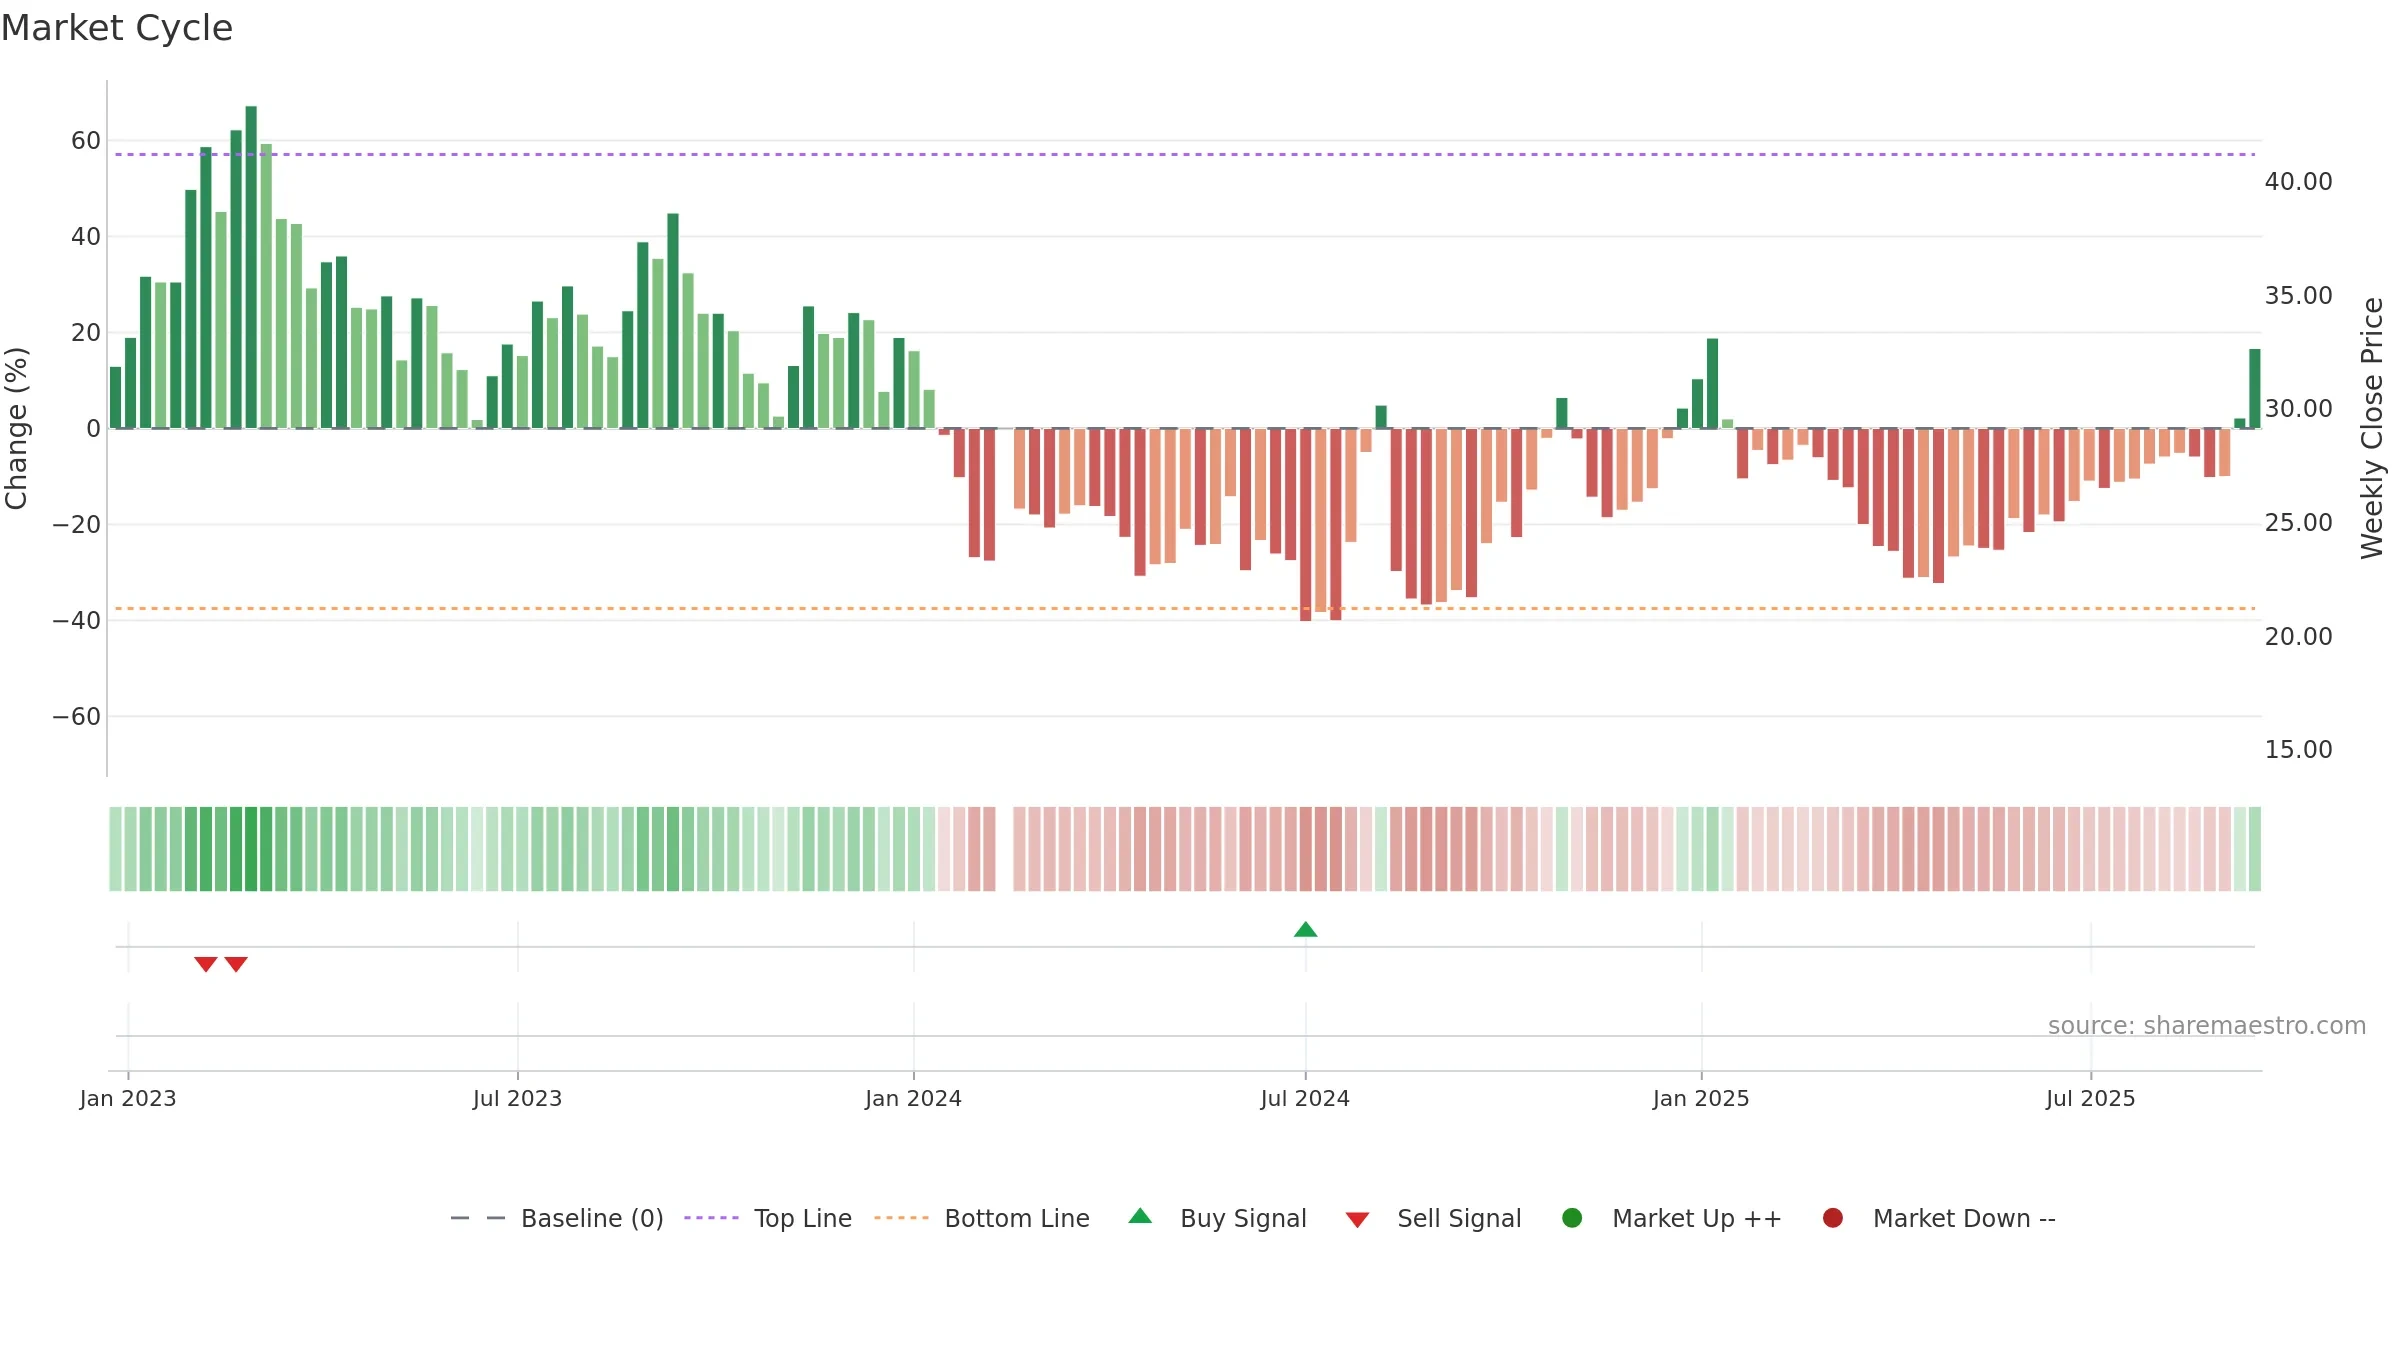Click the red Sell Signal triangle in the legend
This screenshot has height=1350, width=2400.
(x=1357, y=1220)
